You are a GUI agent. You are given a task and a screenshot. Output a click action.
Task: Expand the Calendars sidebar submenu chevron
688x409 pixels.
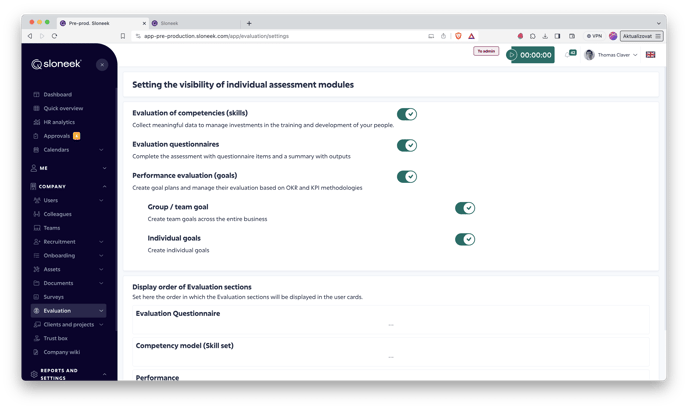coord(101,150)
